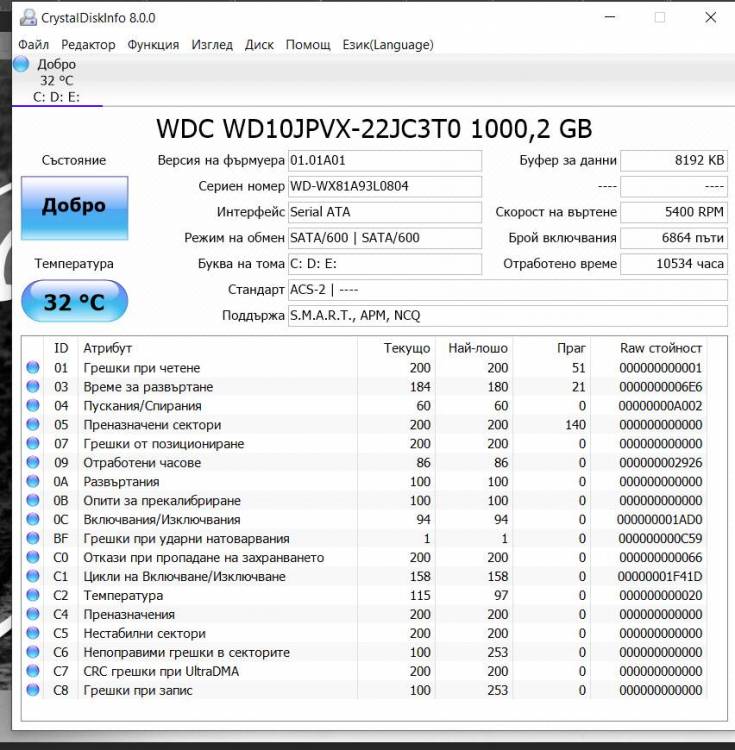Click the Праг column header

pos(551,348)
